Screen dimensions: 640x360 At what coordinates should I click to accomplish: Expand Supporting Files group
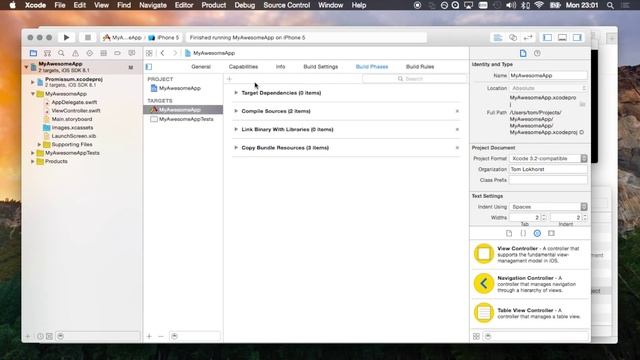tap(39, 144)
